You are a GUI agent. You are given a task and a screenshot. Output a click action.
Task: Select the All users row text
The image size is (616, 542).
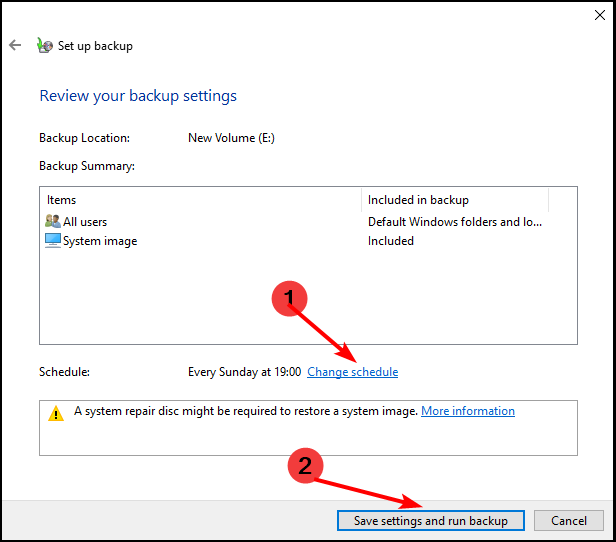pos(85,222)
